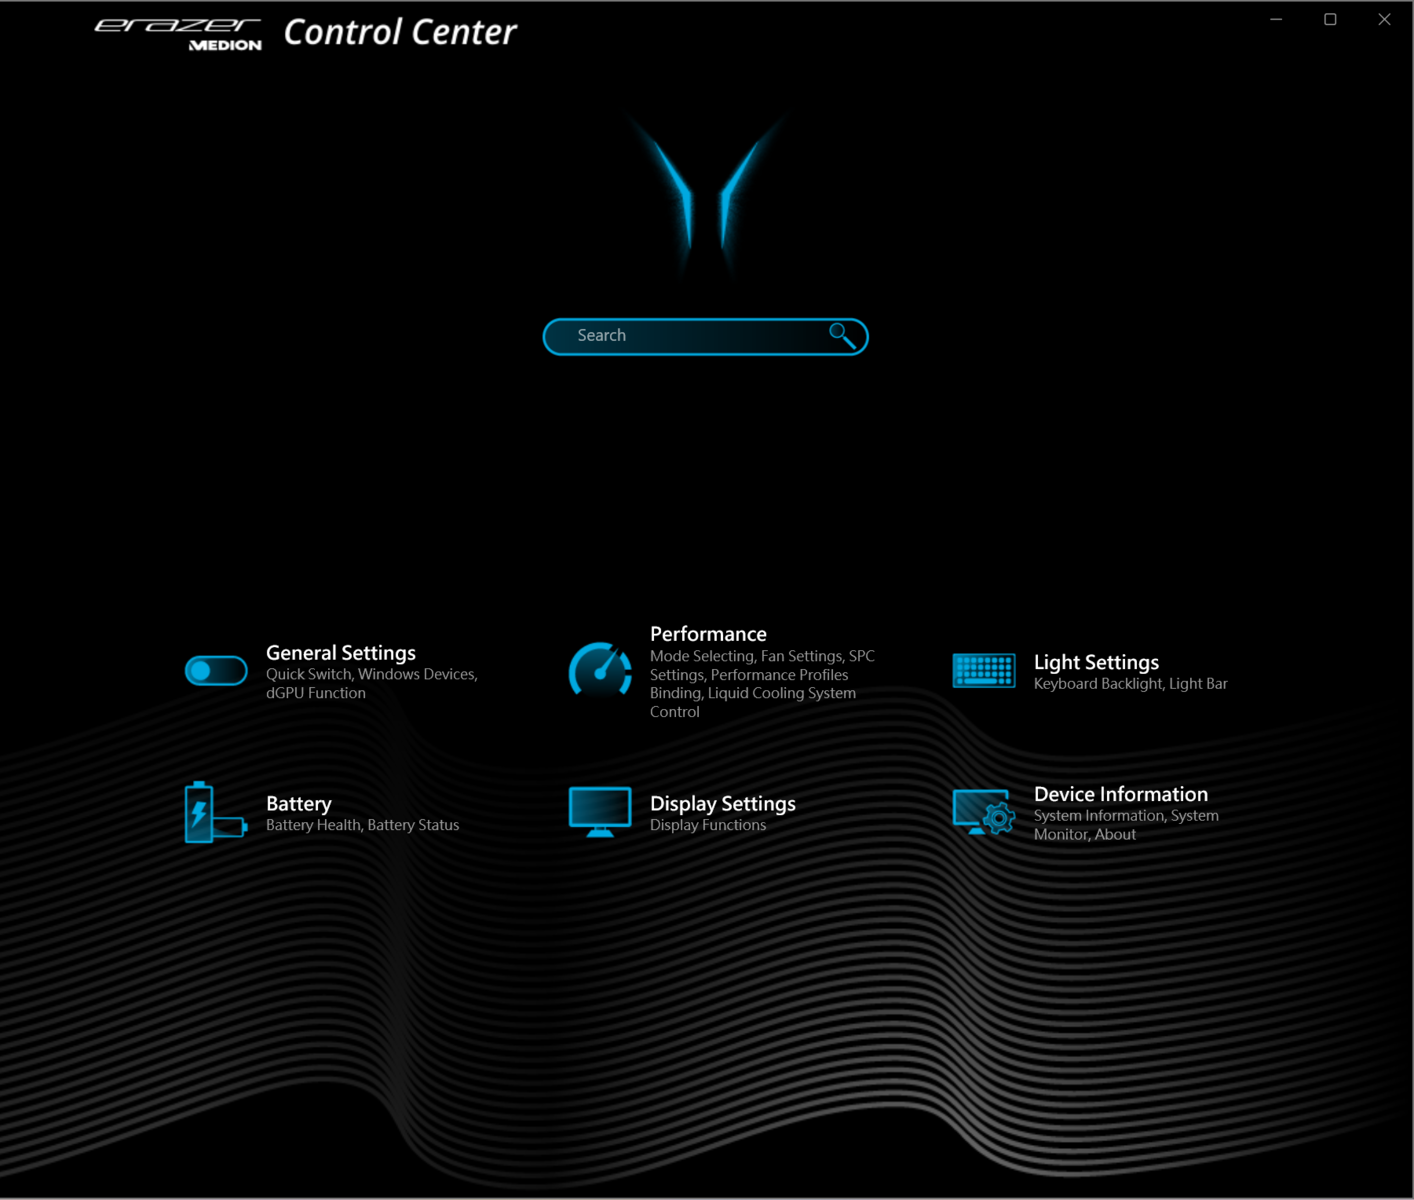Click the Display Settings monitor icon

600,812
